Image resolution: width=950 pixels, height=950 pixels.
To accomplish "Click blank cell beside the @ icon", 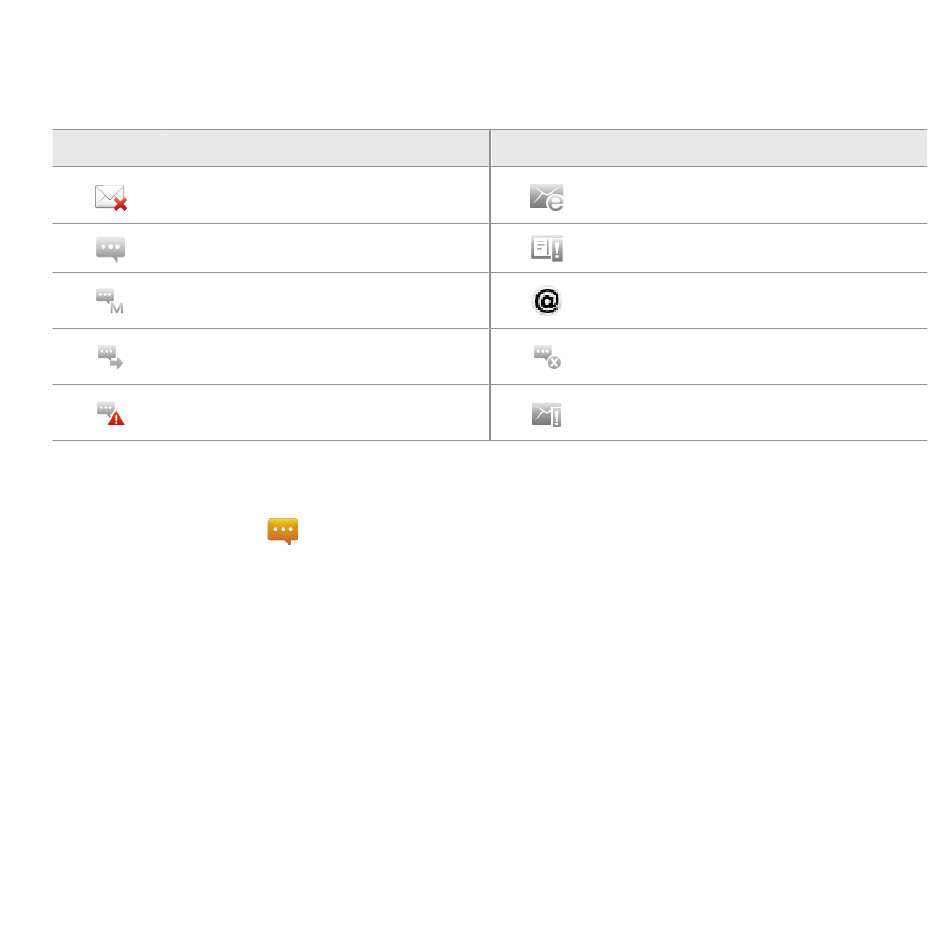I will click(763, 301).
